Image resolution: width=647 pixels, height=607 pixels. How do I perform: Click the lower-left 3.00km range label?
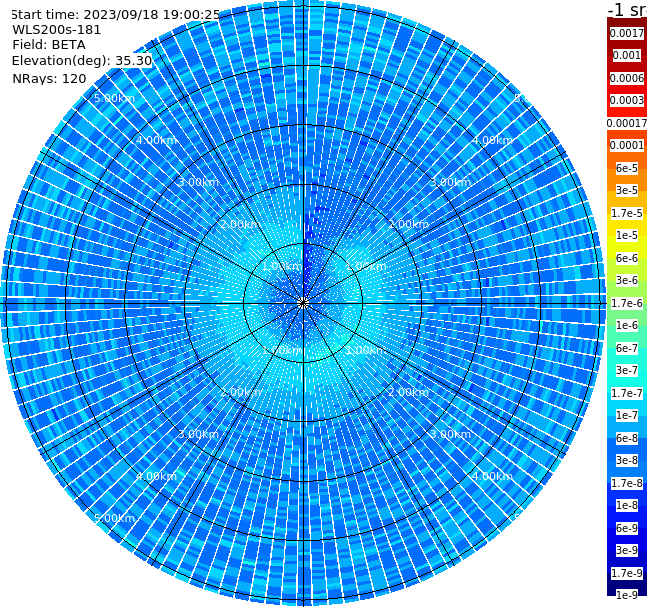[x=198, y=434]
